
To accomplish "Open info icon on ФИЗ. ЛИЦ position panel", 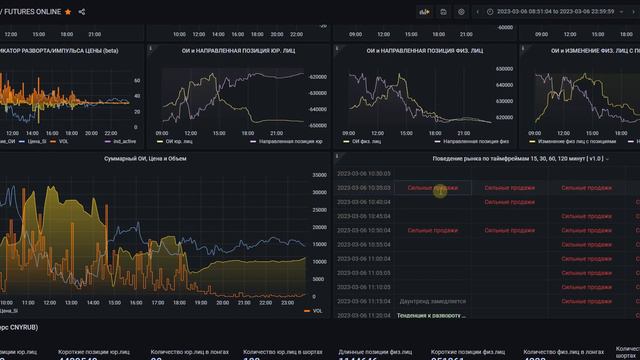I will [337, 48].
